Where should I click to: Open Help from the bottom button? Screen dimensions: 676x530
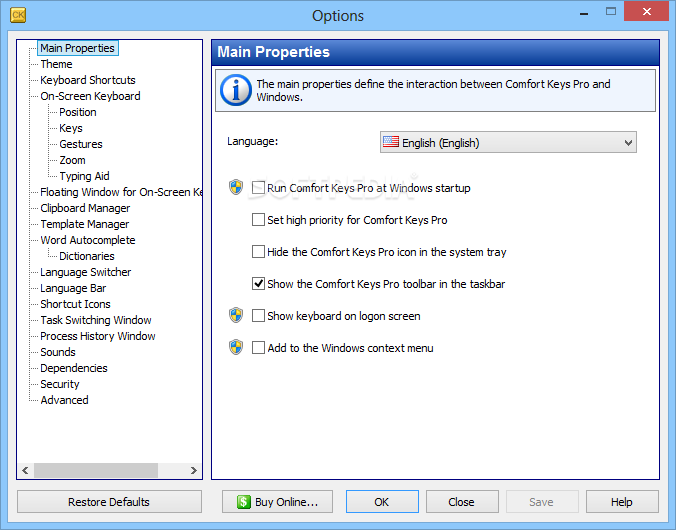click(622, 502)
